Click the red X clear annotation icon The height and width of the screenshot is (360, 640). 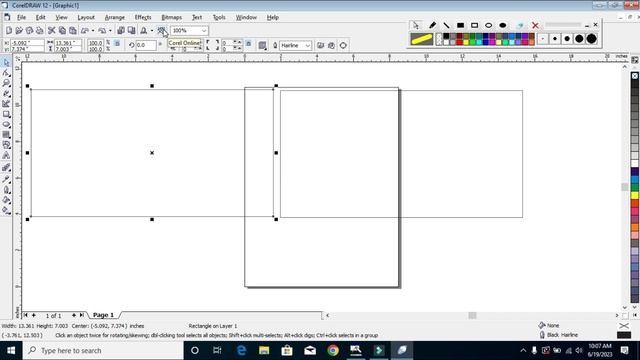click(x=535, y=25)
